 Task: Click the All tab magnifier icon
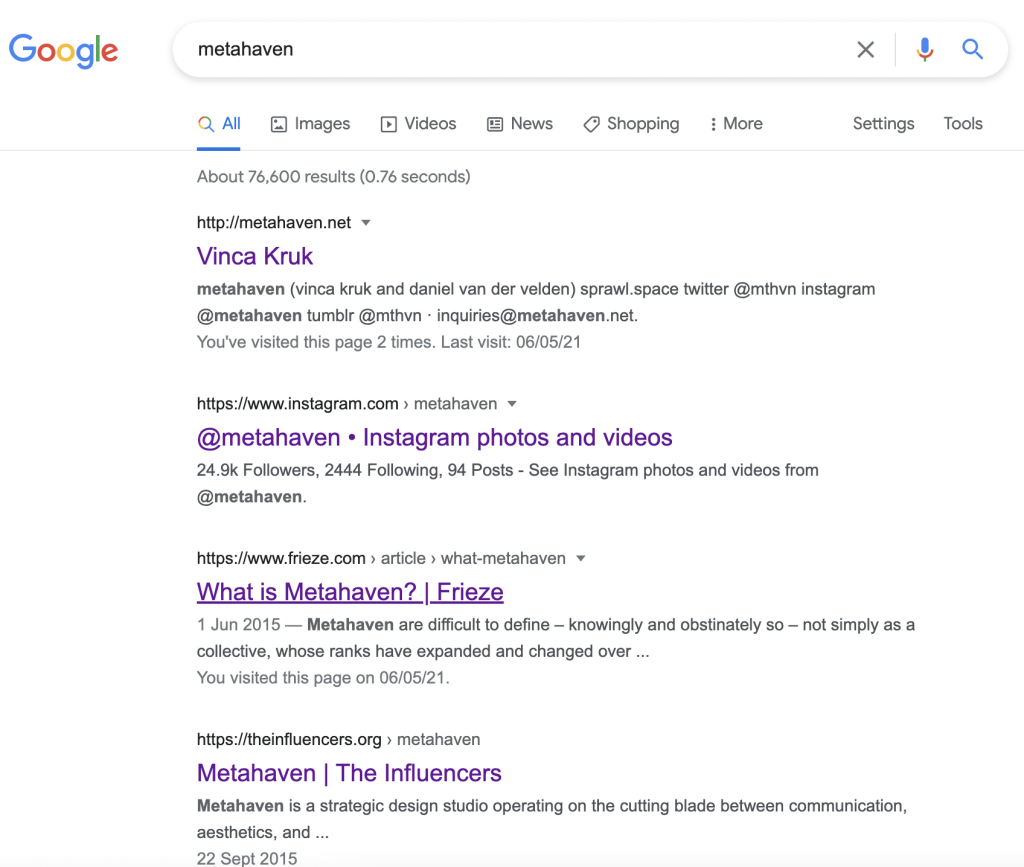[x=206, y=124]
